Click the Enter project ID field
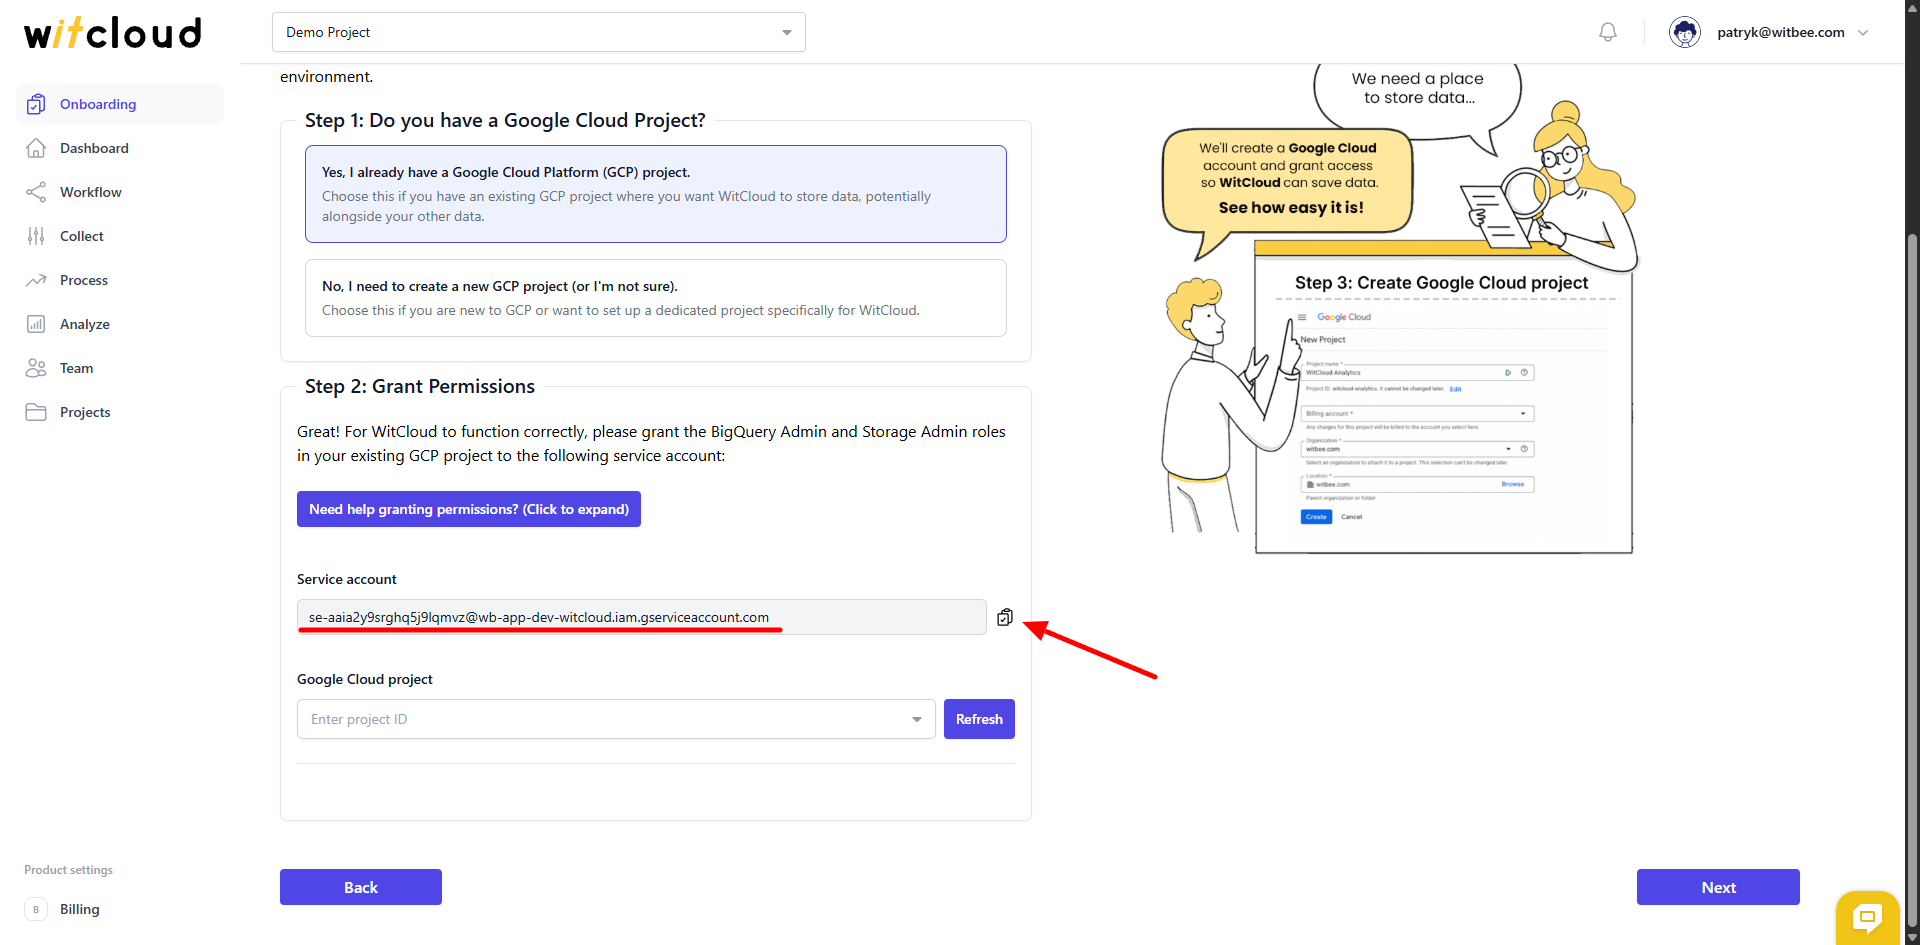The image size is (1920, 945). (x=616, y=719)
